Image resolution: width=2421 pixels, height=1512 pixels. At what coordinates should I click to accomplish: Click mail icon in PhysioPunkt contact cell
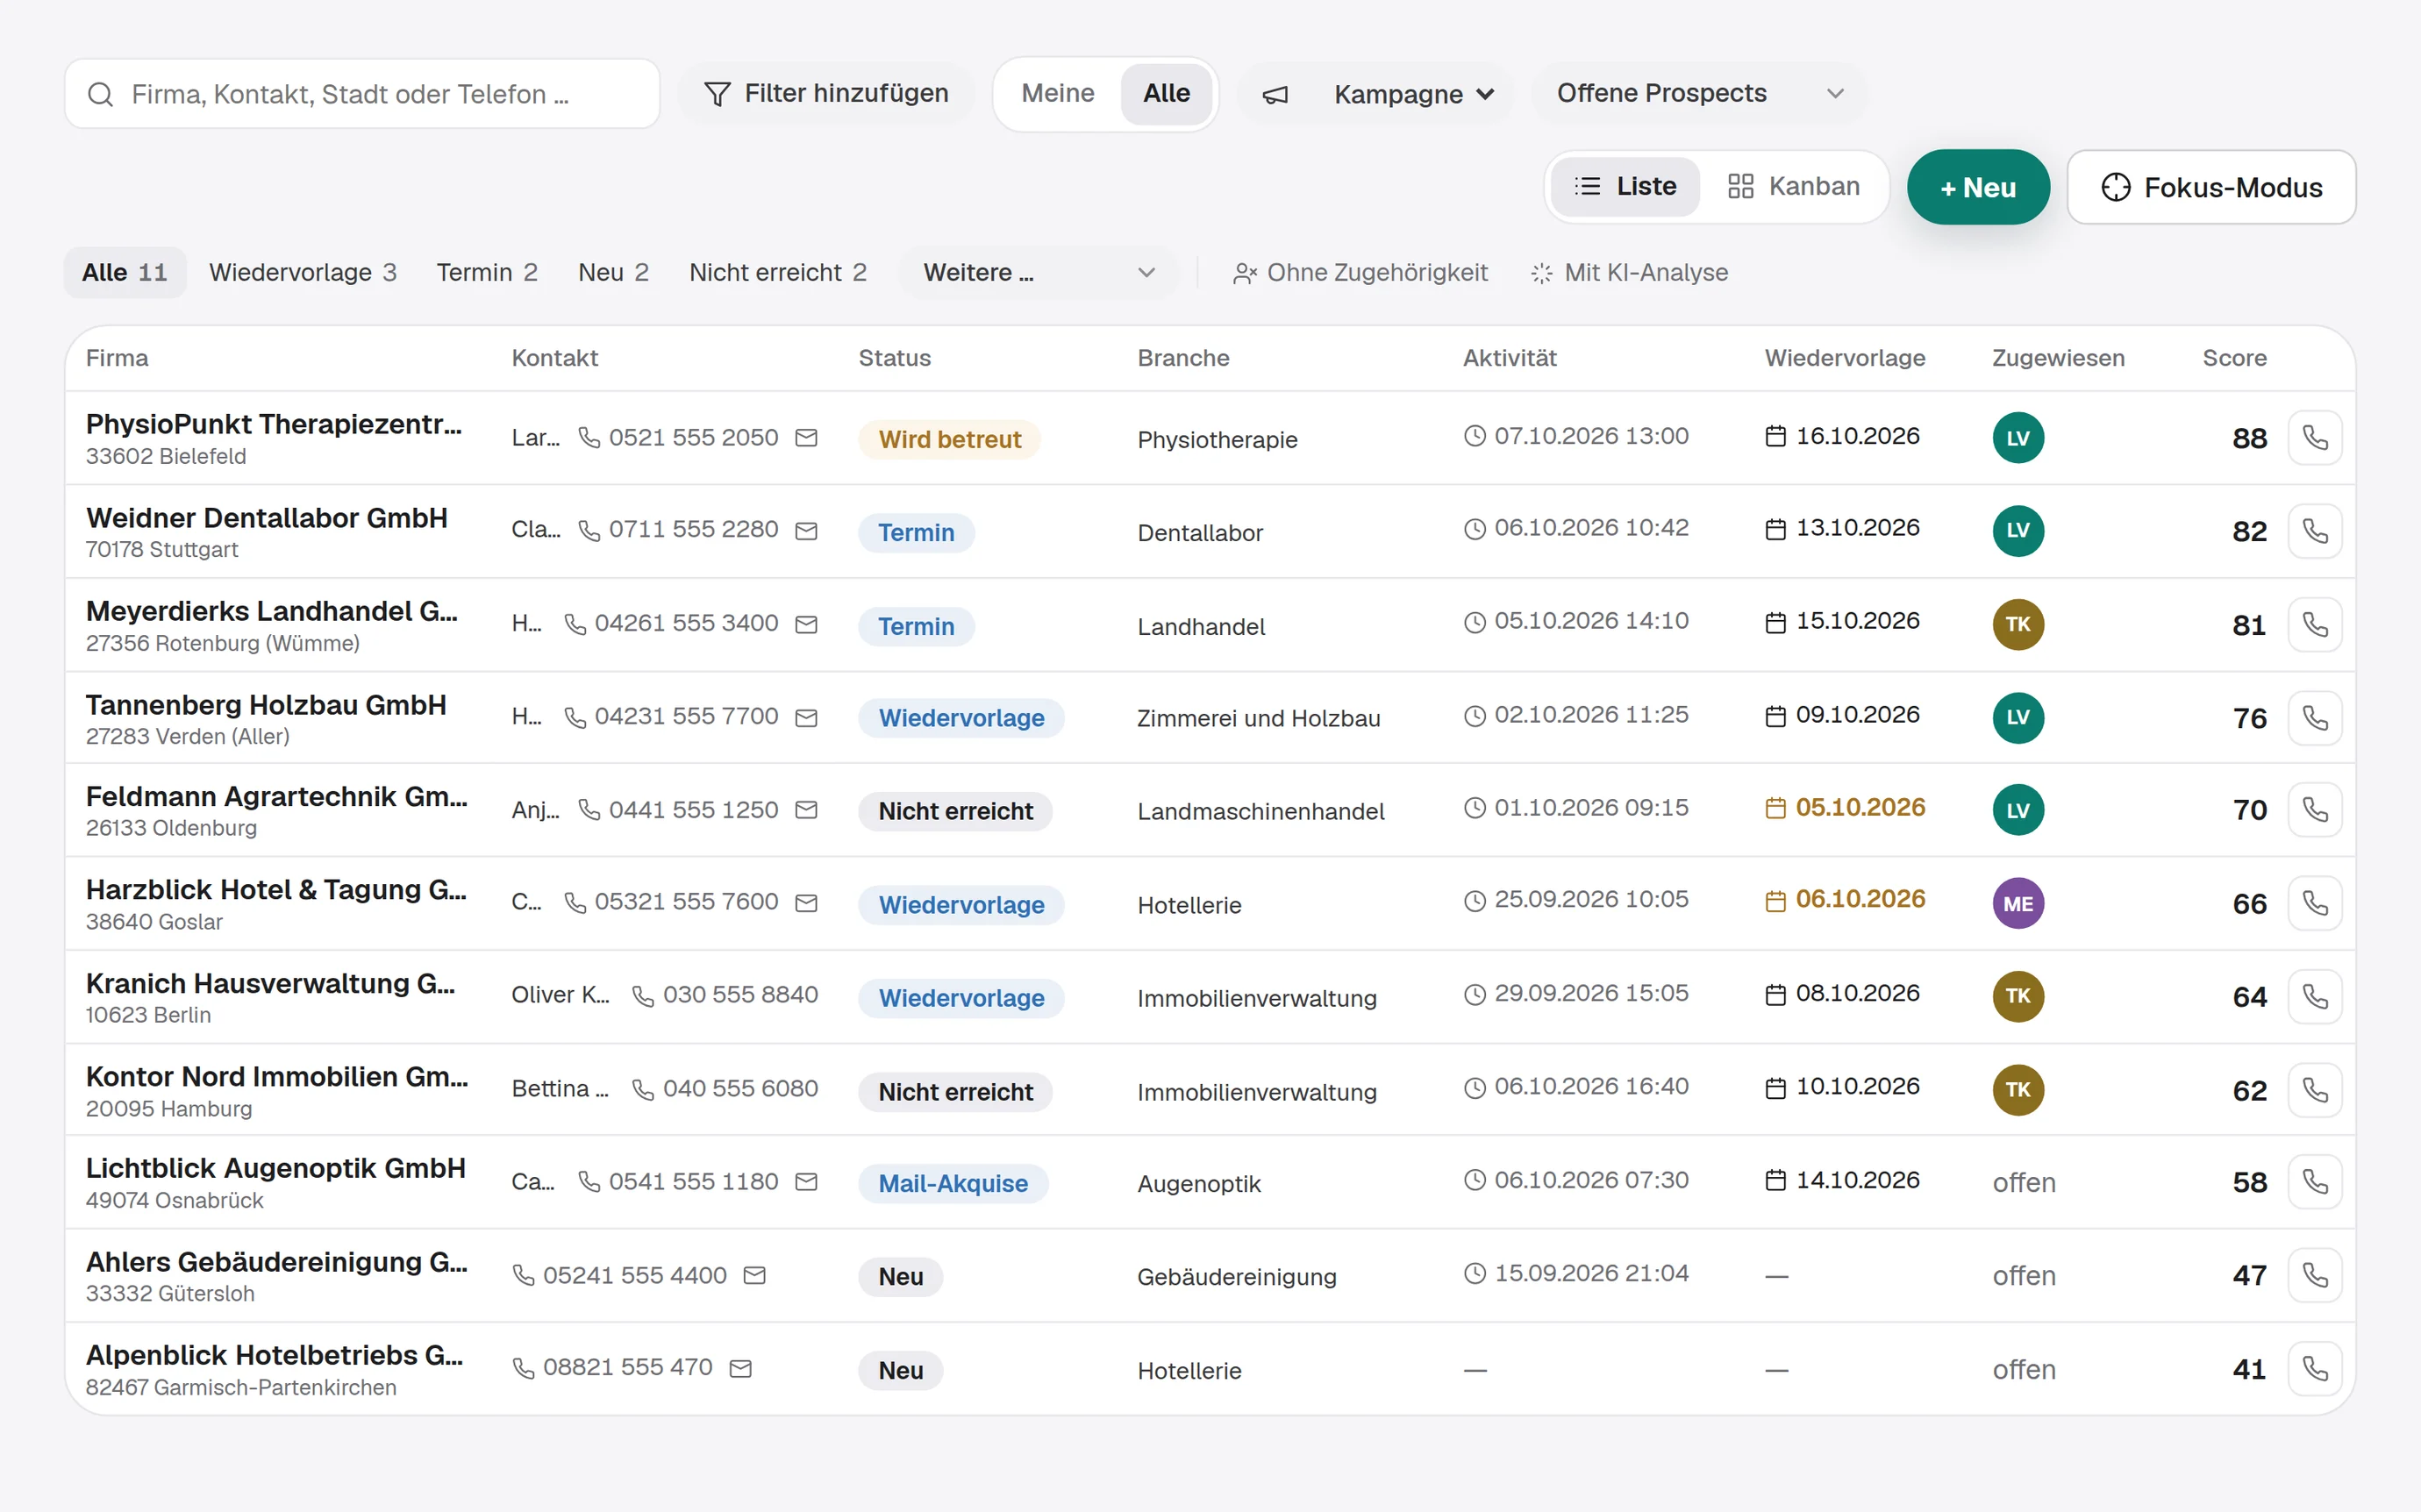point(806,438)
